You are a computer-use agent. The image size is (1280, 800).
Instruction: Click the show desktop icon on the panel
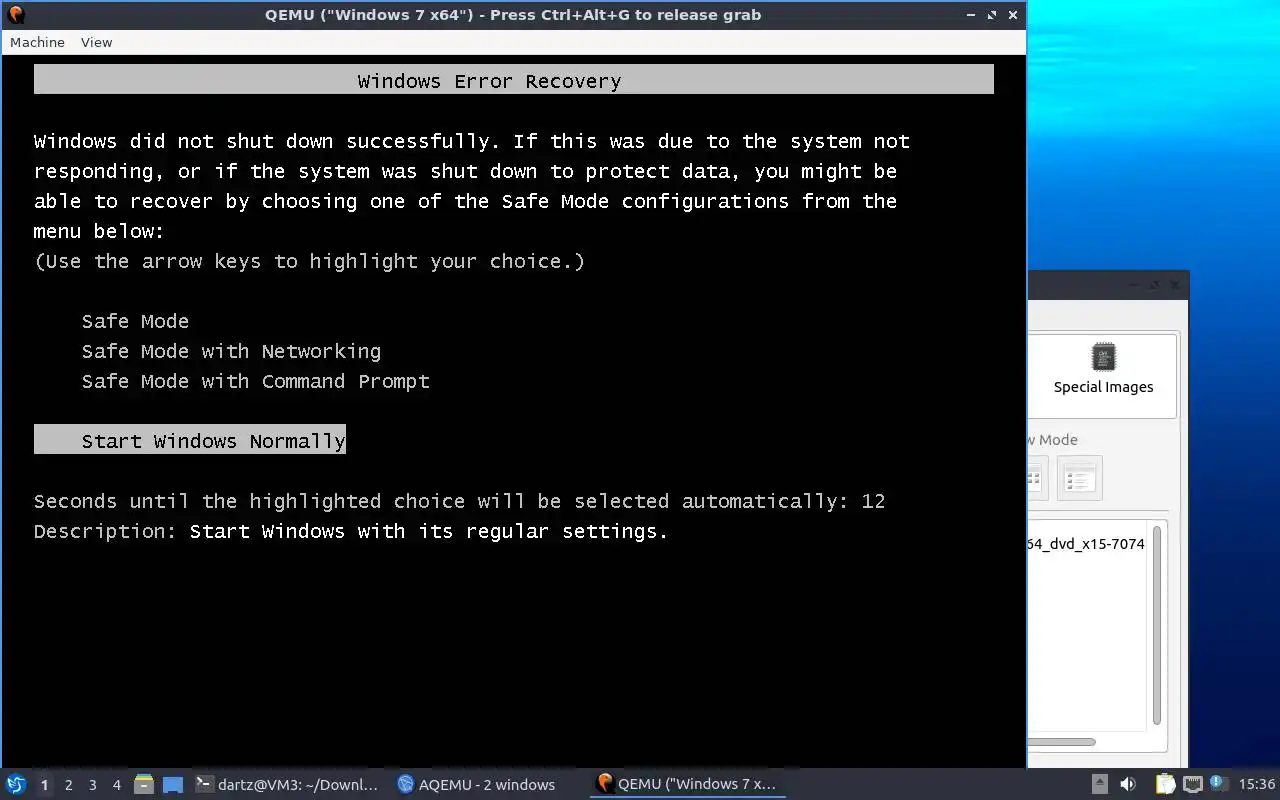(x=173, y=784)
